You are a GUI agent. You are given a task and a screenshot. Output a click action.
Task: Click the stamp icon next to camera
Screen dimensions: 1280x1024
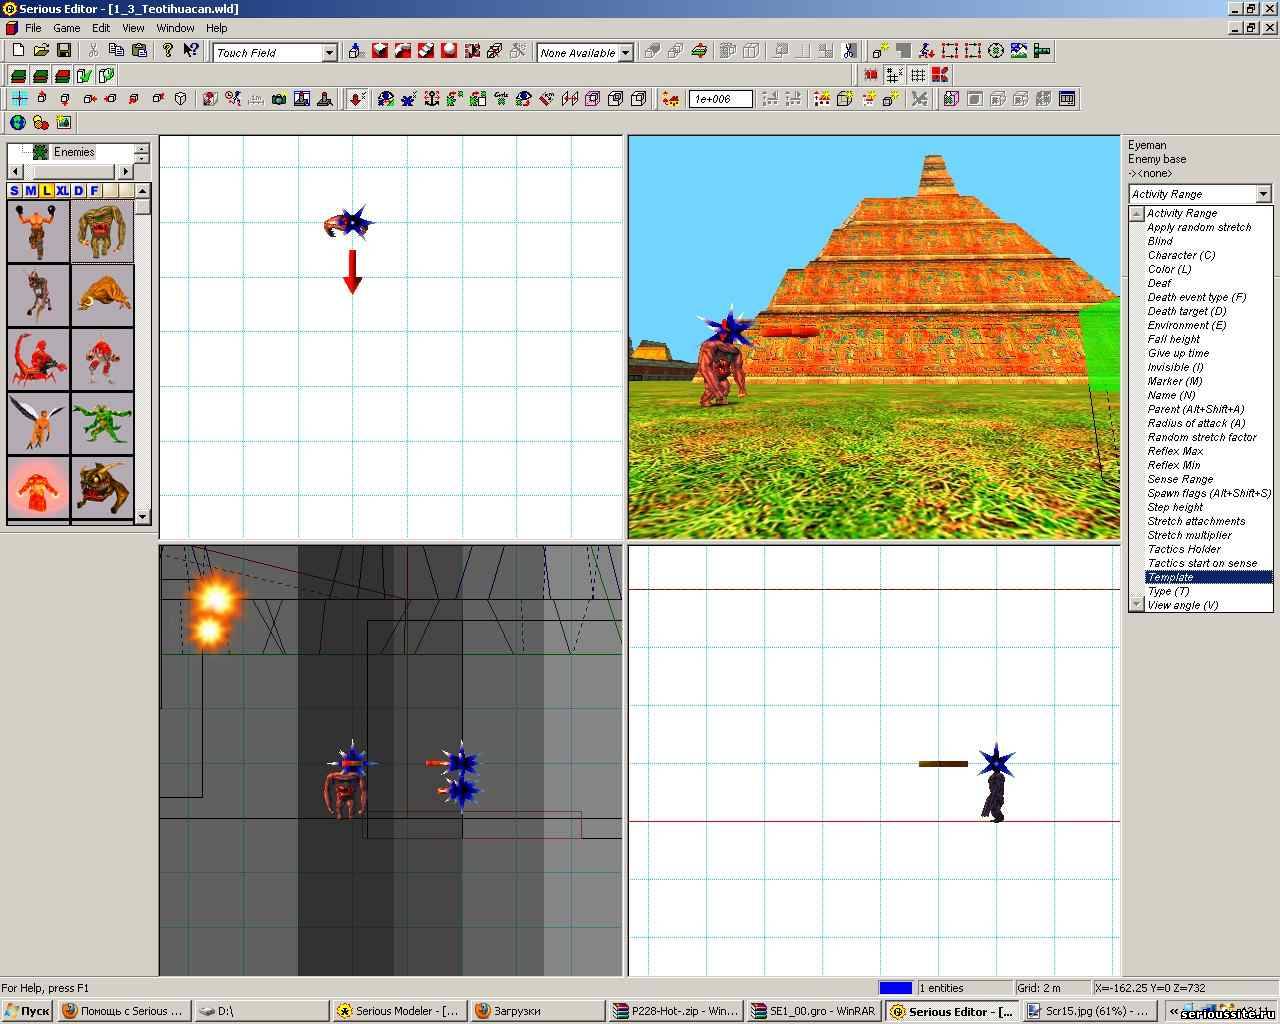(302, 99)
